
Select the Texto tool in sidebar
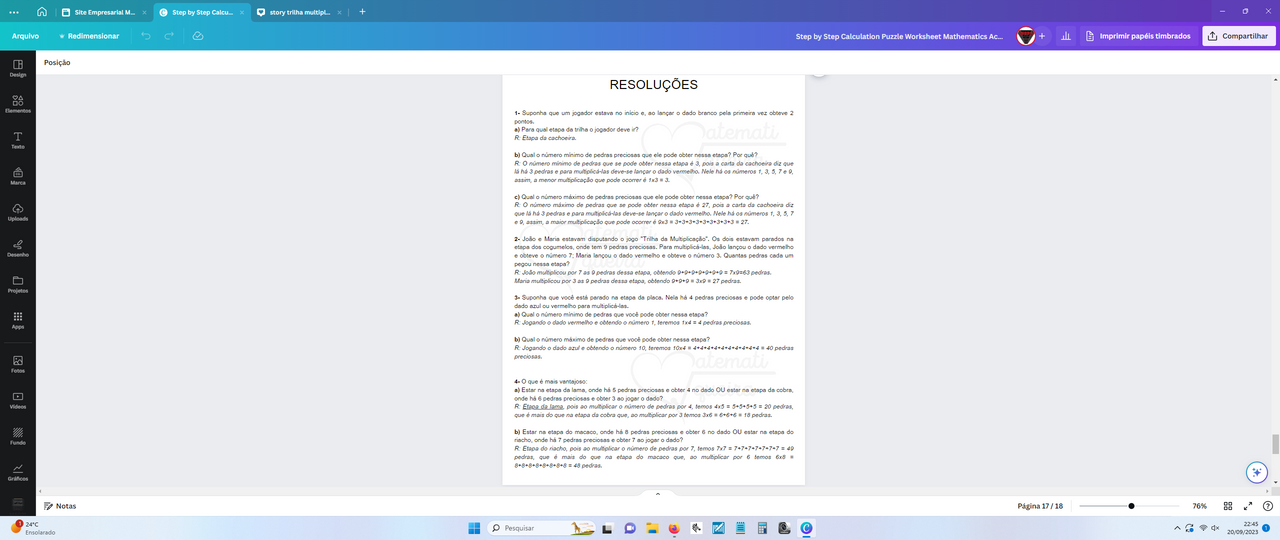[x=18, y=139]
